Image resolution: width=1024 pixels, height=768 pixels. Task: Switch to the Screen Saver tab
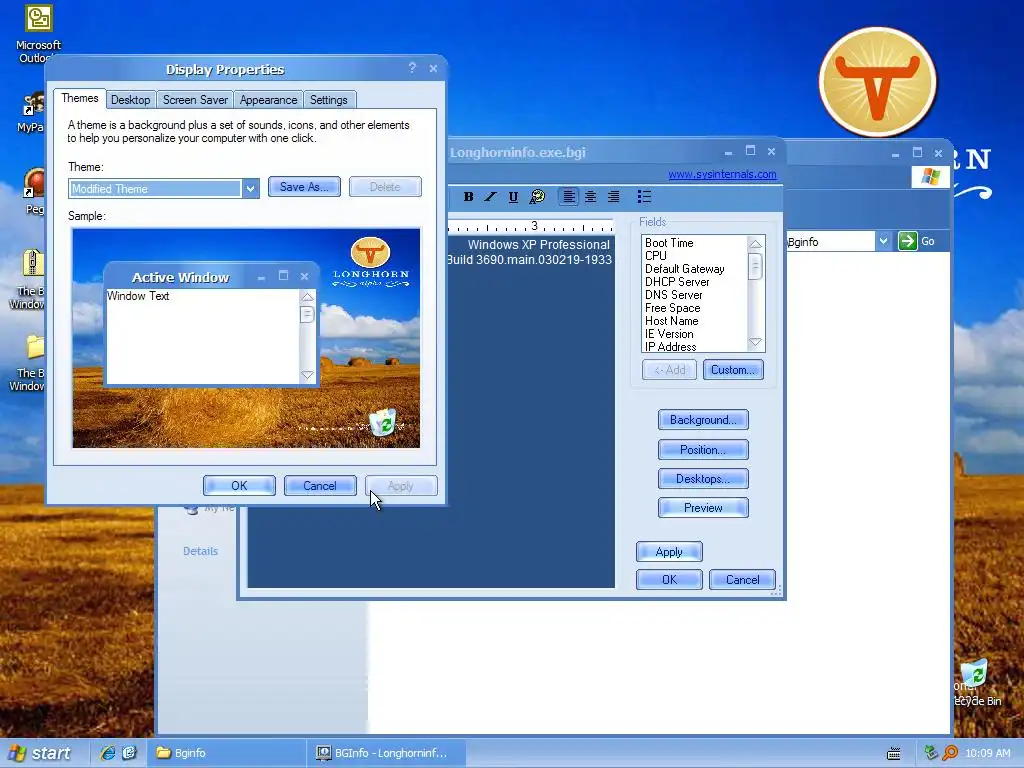tap(195, 100)
